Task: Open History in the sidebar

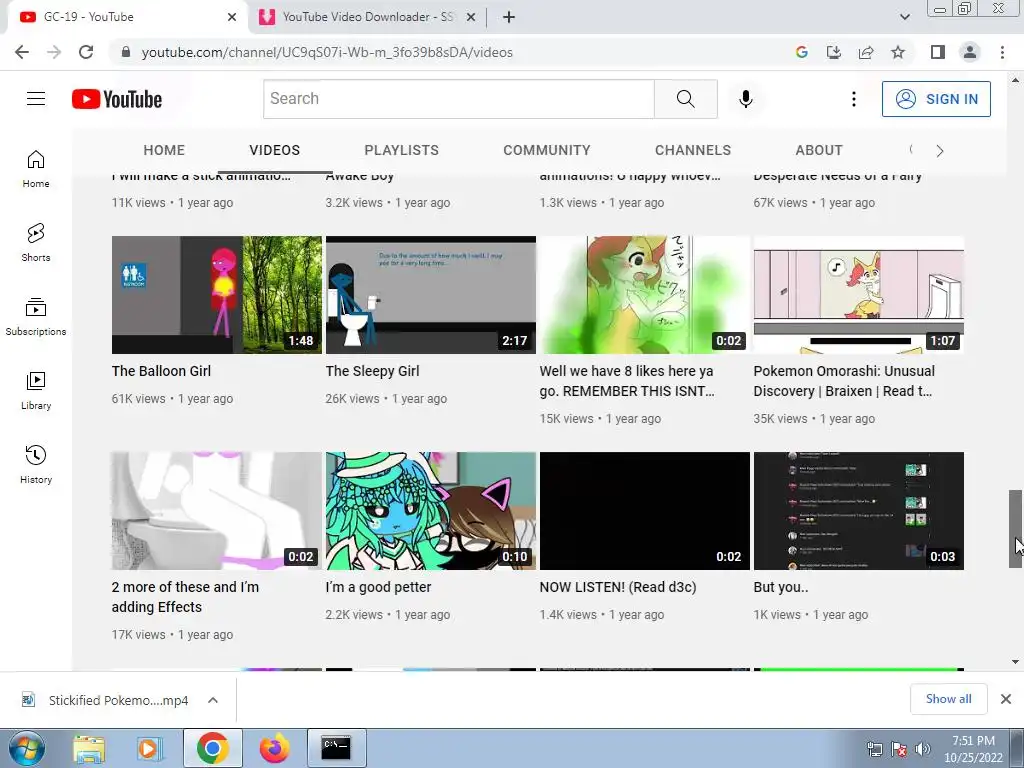Action: 36,464
